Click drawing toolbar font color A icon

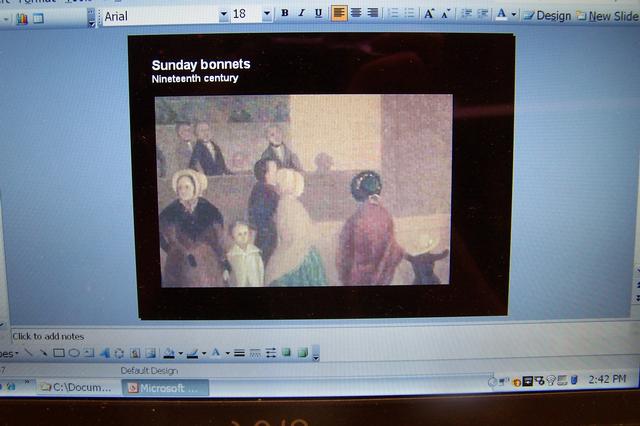216,353
